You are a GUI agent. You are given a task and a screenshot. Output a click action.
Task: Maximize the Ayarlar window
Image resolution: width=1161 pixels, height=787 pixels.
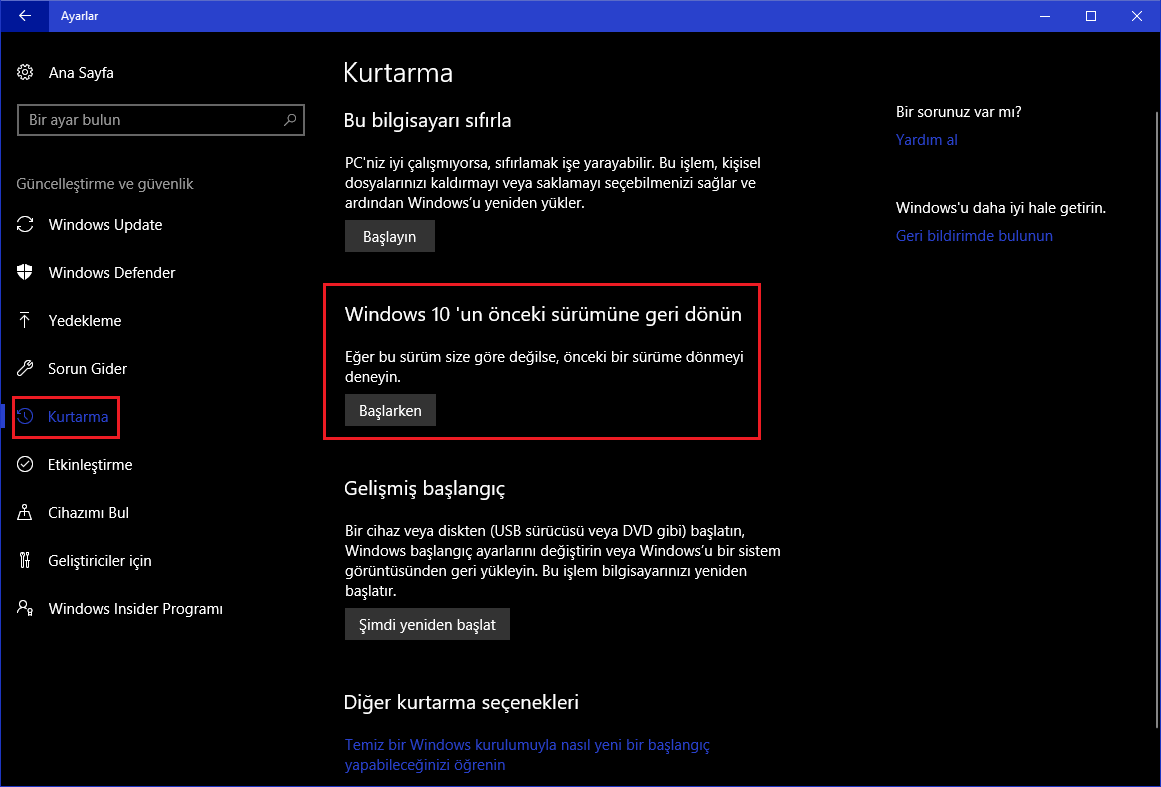[x=1091, y=16]
